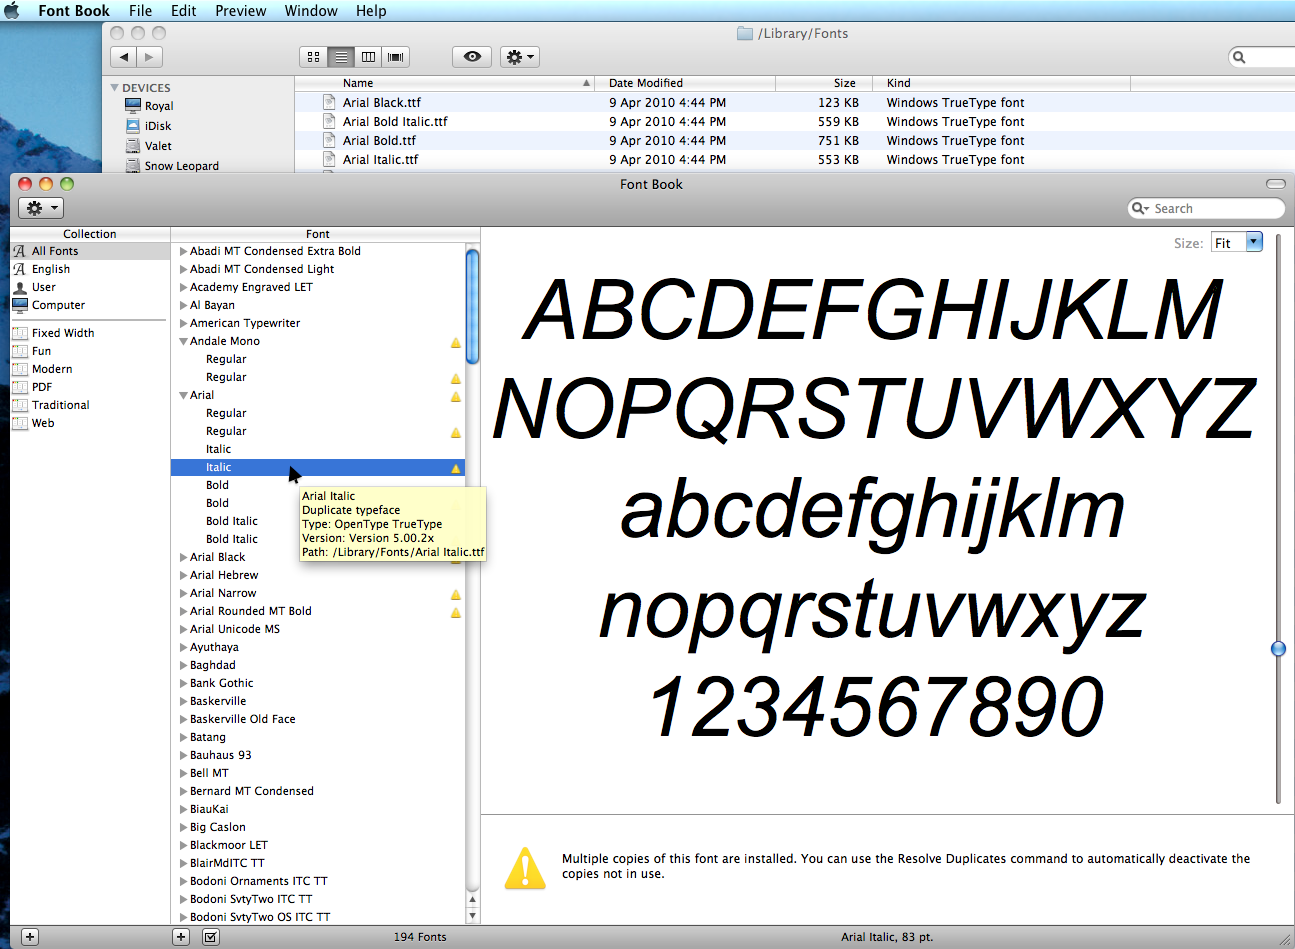This screenshot has height=949, width=1295.
Task: Click the Font Book Search field
Action: click(x=1206, y=208)
